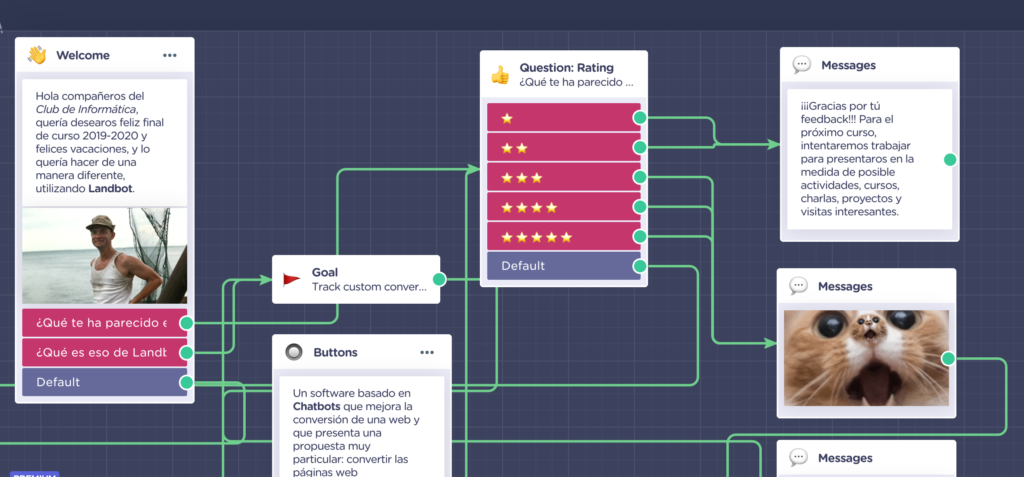Click the green output connector on Goal block
This screenshot has width=1024, height=477.
439,279
